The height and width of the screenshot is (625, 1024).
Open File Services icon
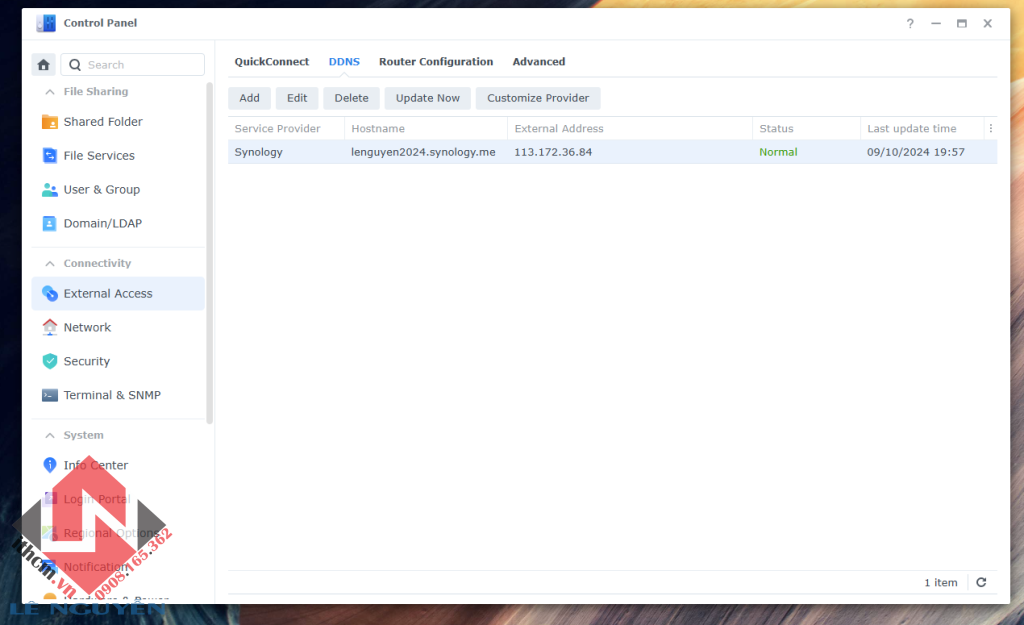(50, 156)
